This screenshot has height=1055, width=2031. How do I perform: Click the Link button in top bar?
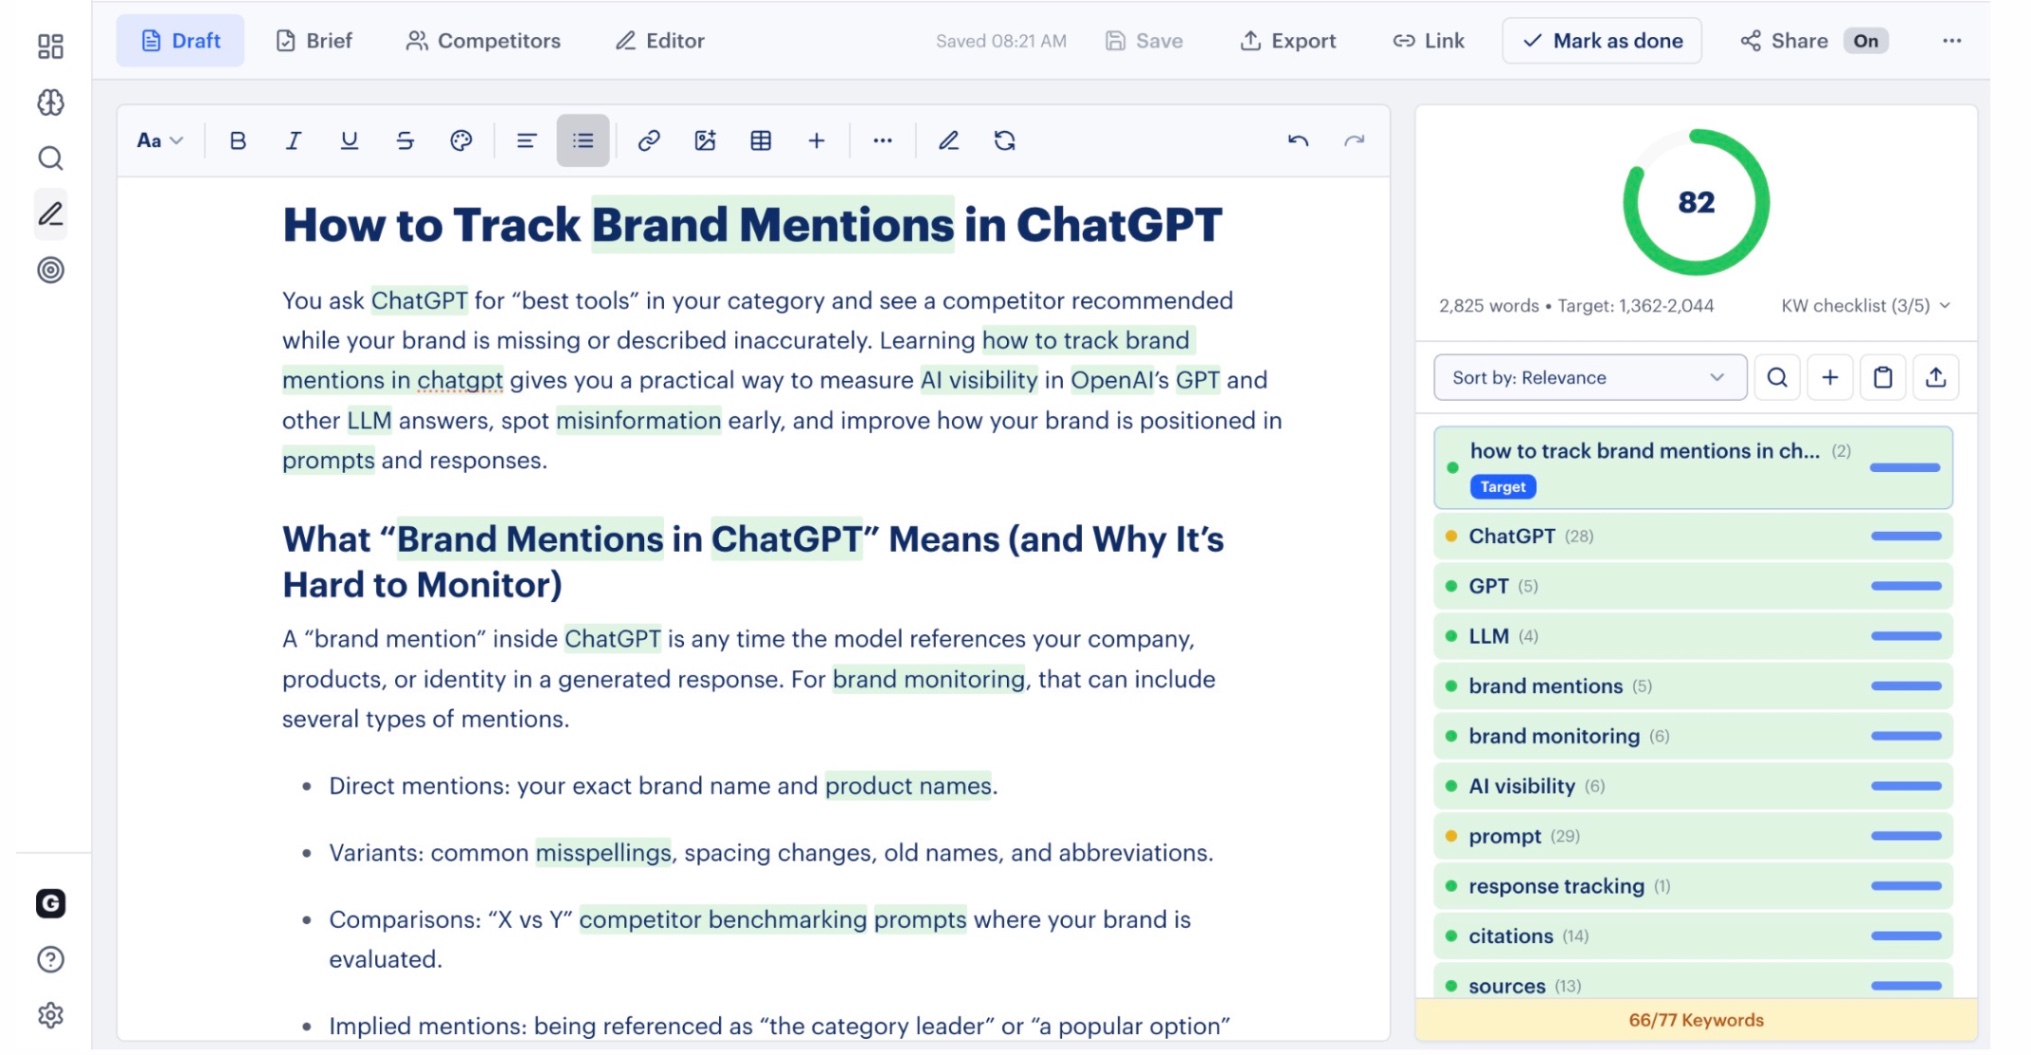click(1429, 41)
